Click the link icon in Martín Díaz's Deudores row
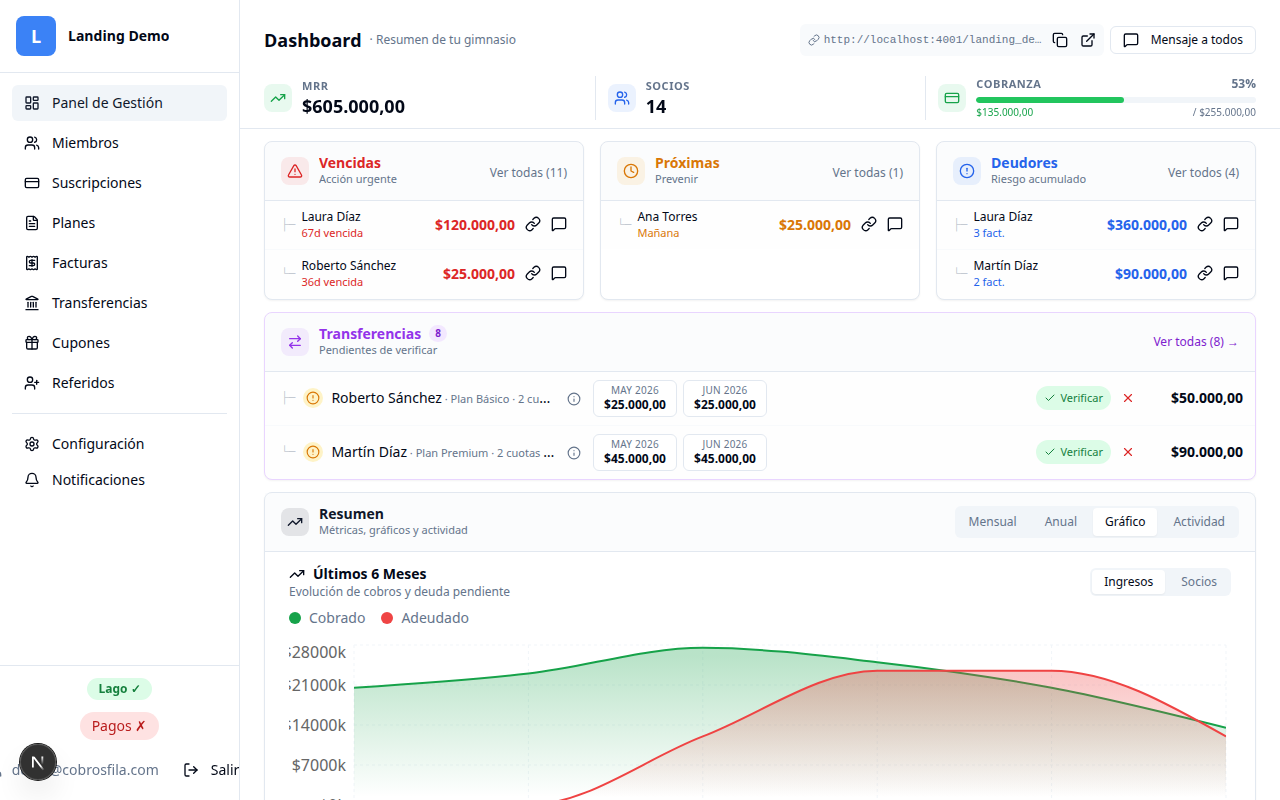Screen dimensions: 1280x800 pos(1205,273)
